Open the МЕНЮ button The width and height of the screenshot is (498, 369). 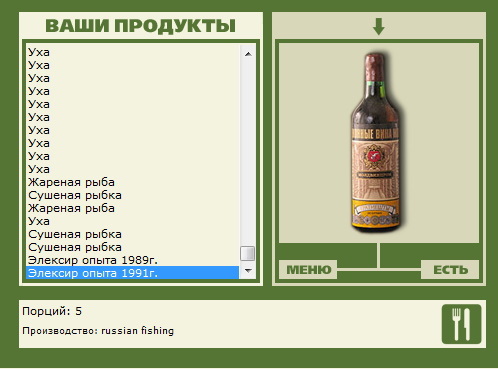coord(308,269)
